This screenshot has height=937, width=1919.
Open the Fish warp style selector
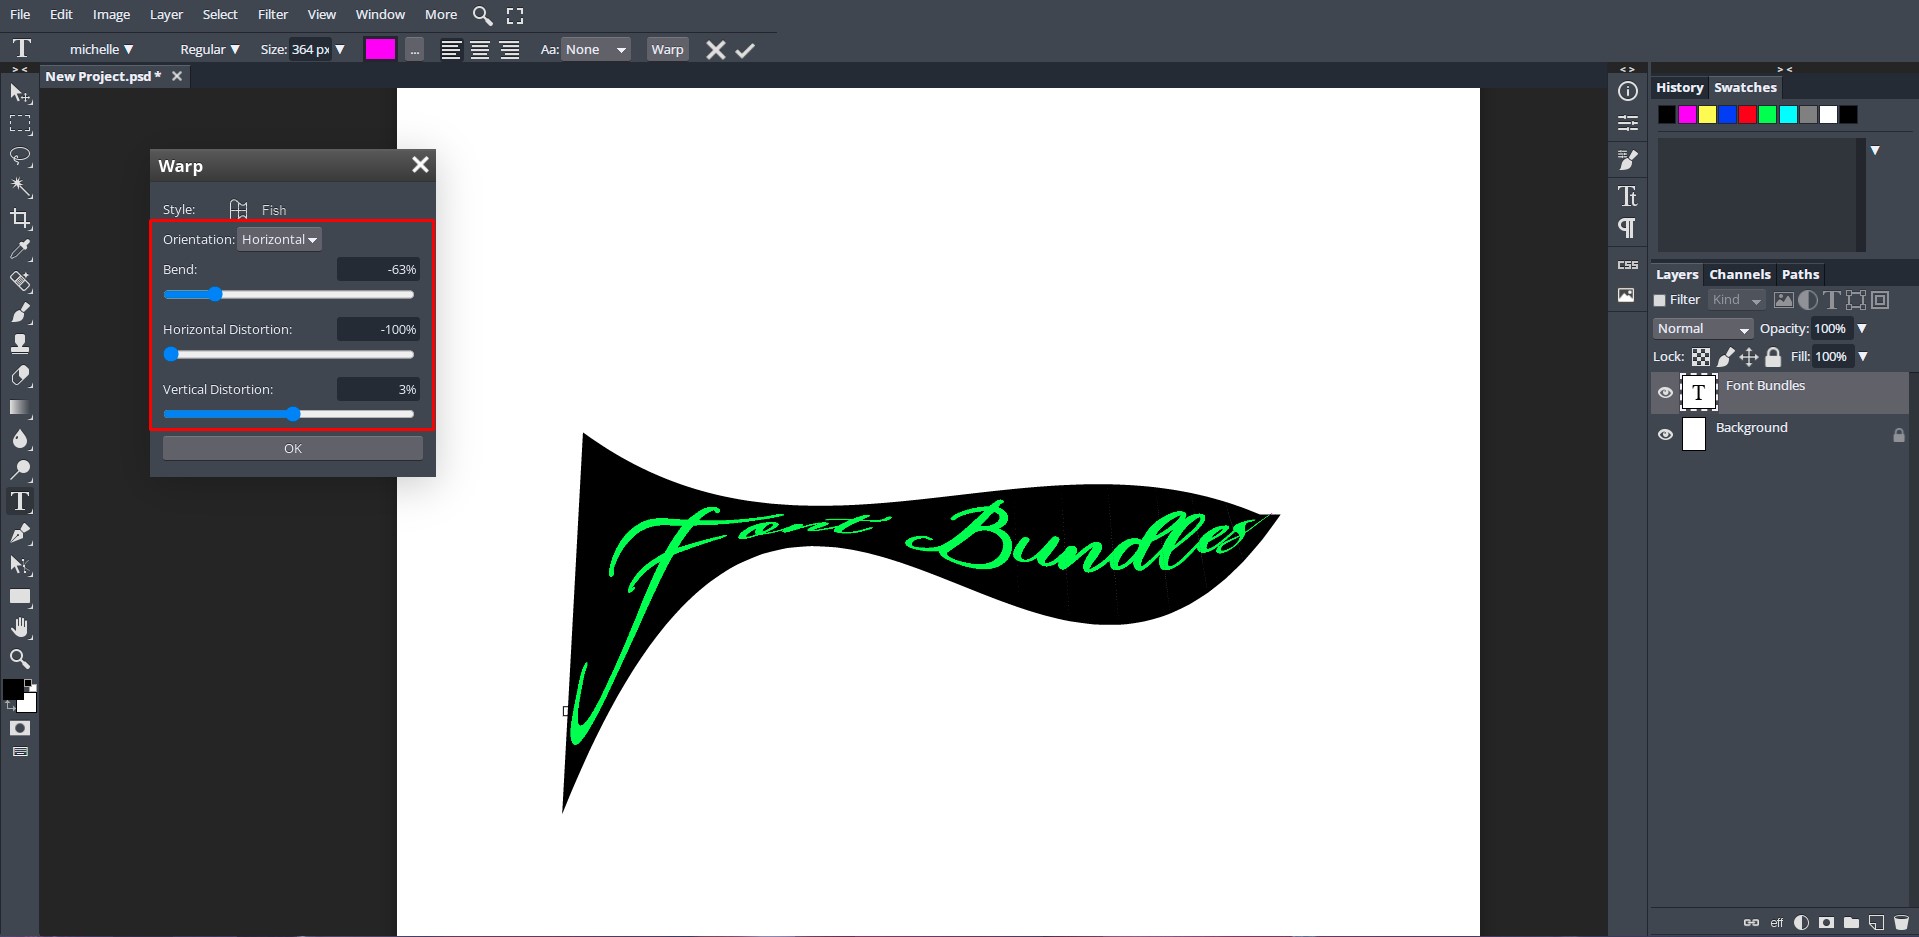tap(258, 210)
